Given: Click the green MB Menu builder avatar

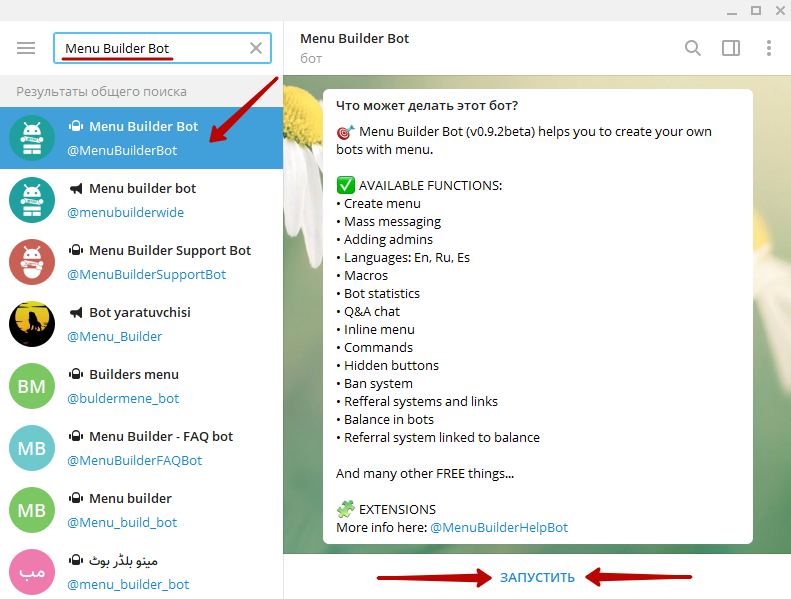Looking at the screenshot, I should tap(32, 510).
